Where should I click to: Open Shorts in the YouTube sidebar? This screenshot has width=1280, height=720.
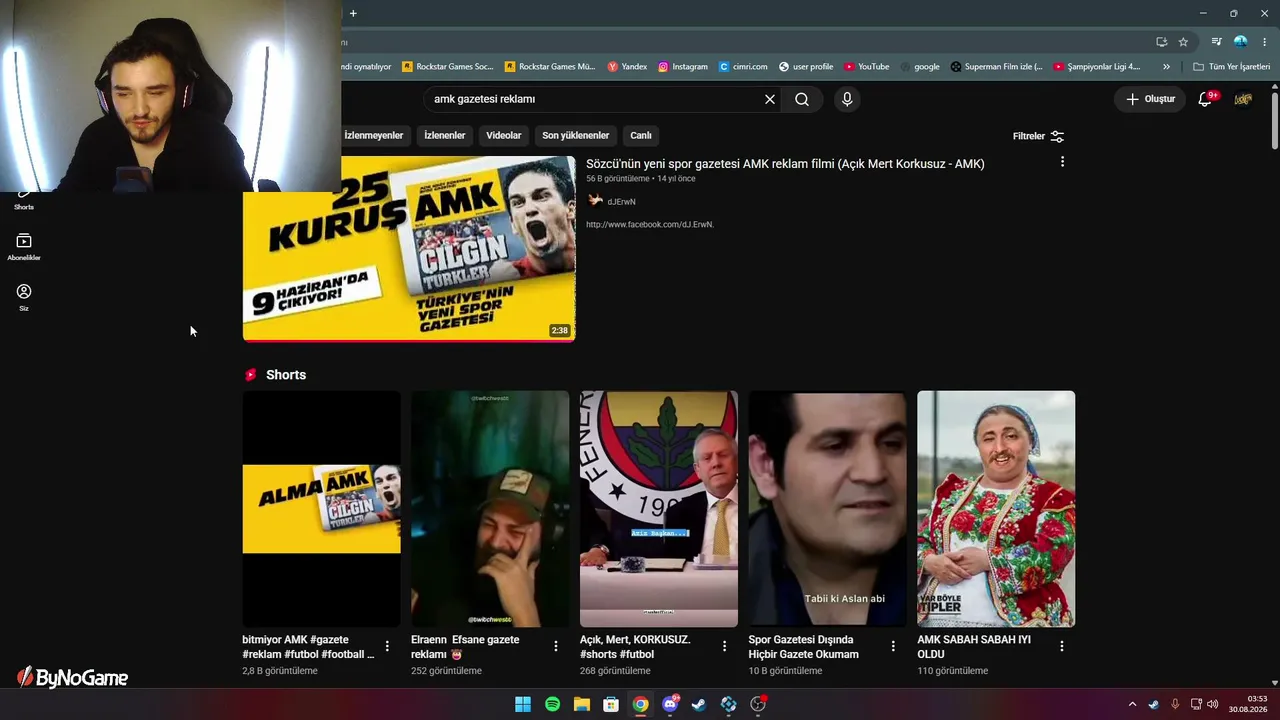coord(24,198)
